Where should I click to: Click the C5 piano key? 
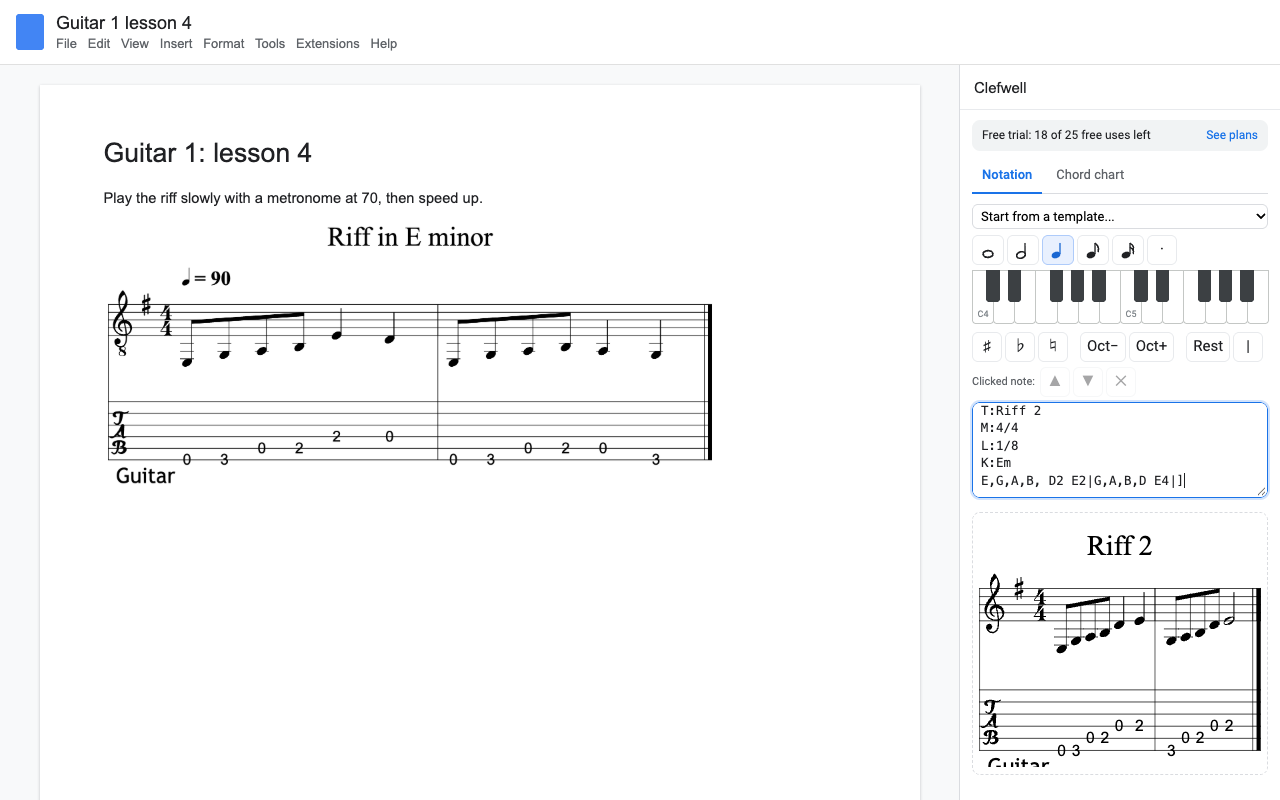click(1131, 313)
